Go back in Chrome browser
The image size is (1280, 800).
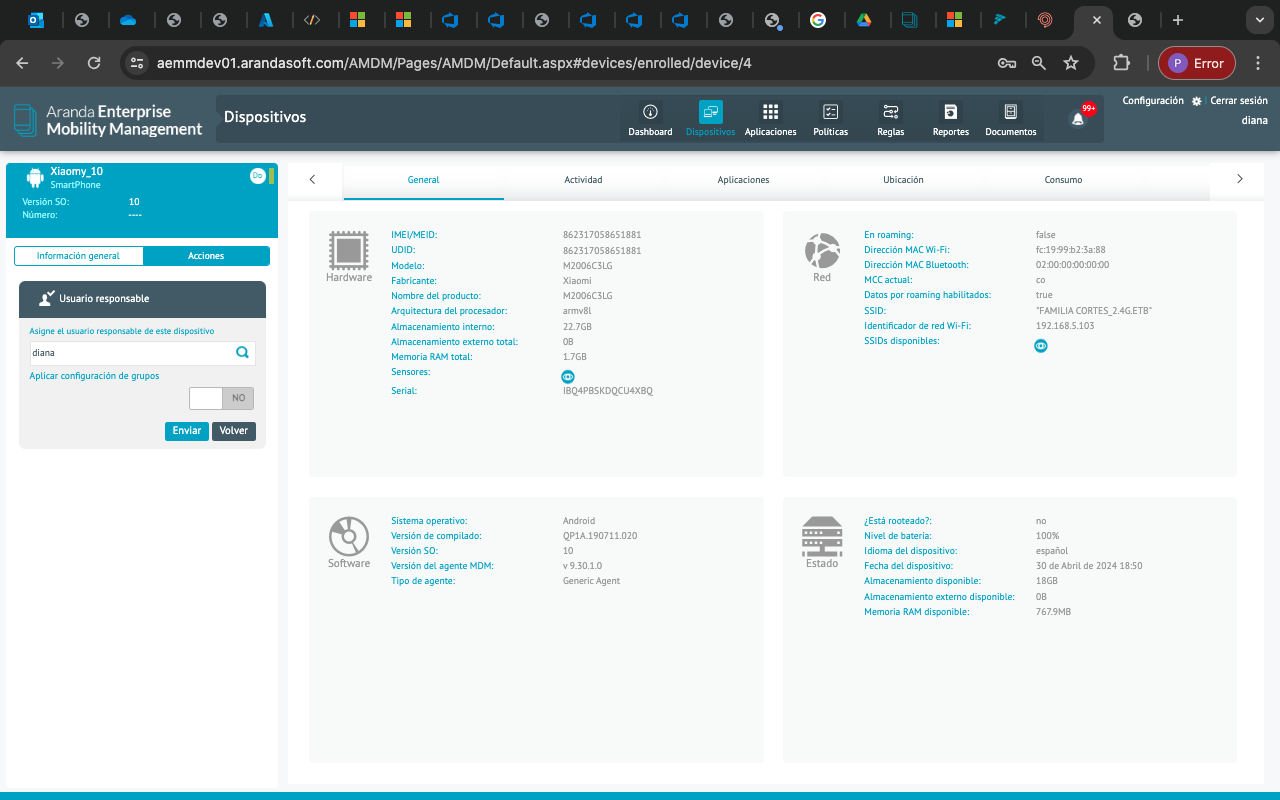(x=22, y=63)
